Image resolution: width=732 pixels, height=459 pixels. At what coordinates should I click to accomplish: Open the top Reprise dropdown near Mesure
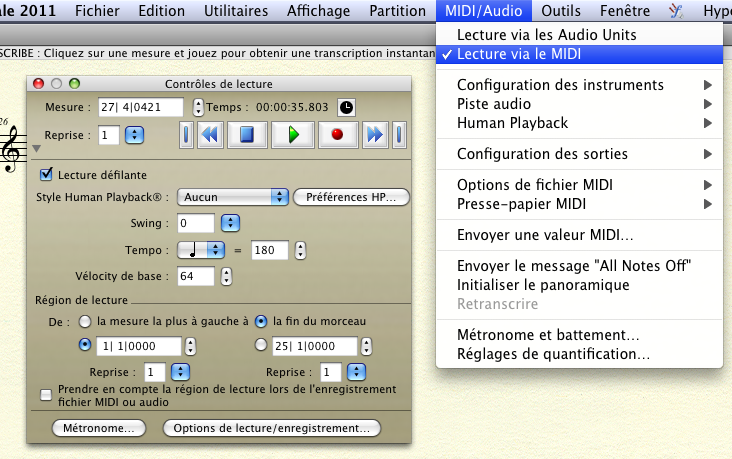pos(134,135)
